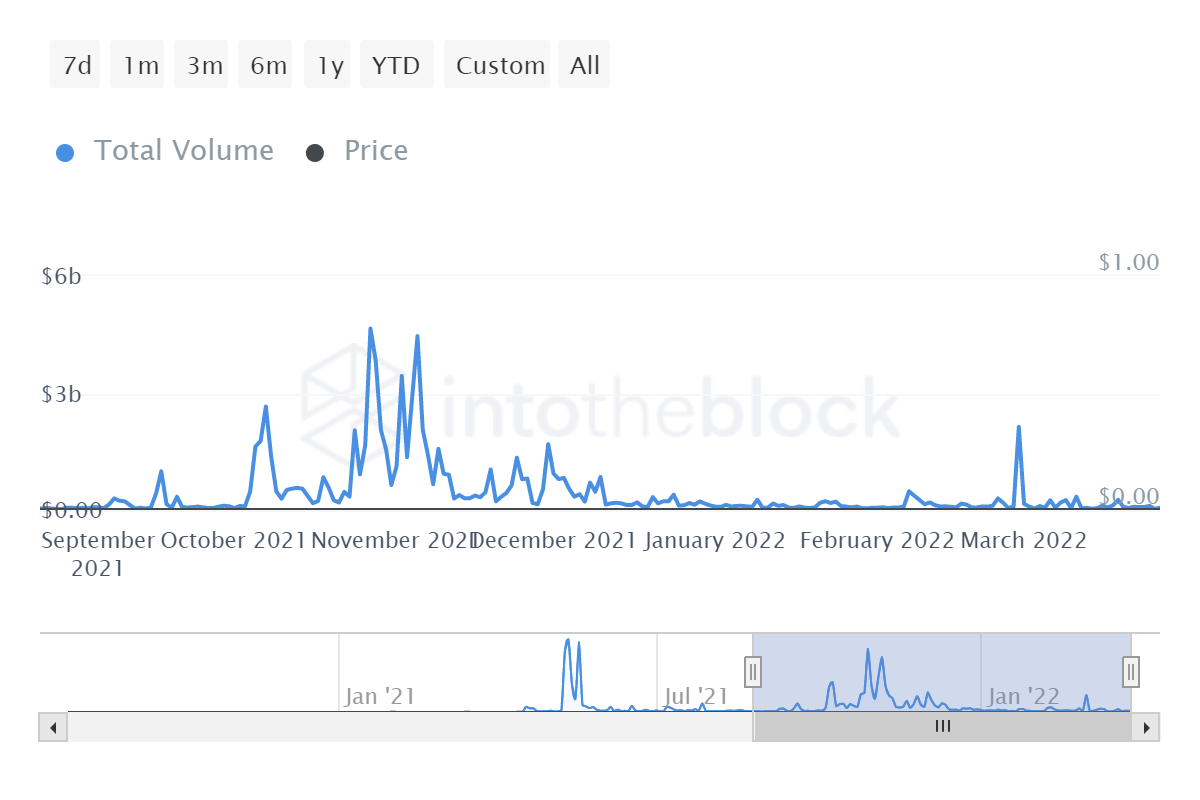Switch chart range to 1m
The height and width of the screenshot is (800, 1200).
click(141, 66)
